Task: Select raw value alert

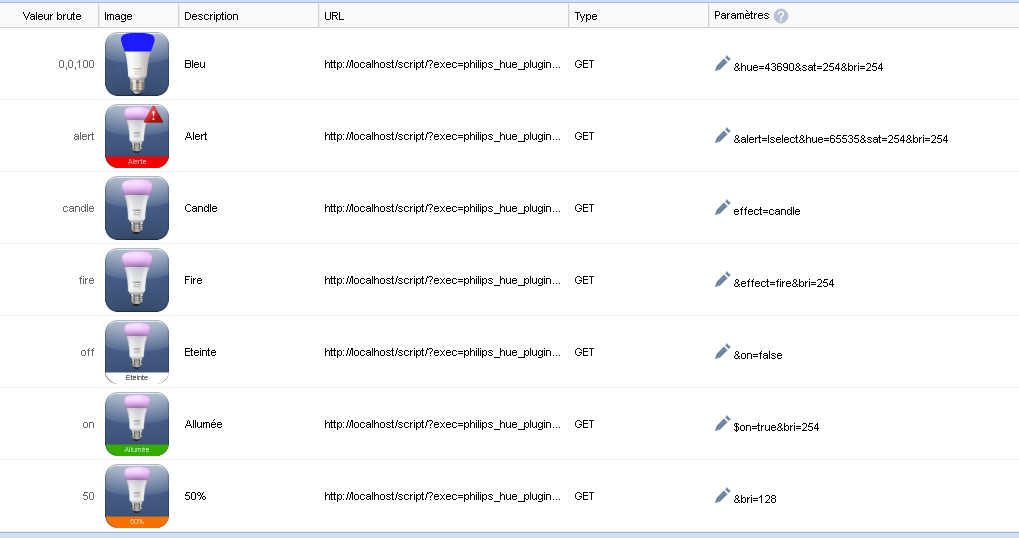Action: [83, 136]
